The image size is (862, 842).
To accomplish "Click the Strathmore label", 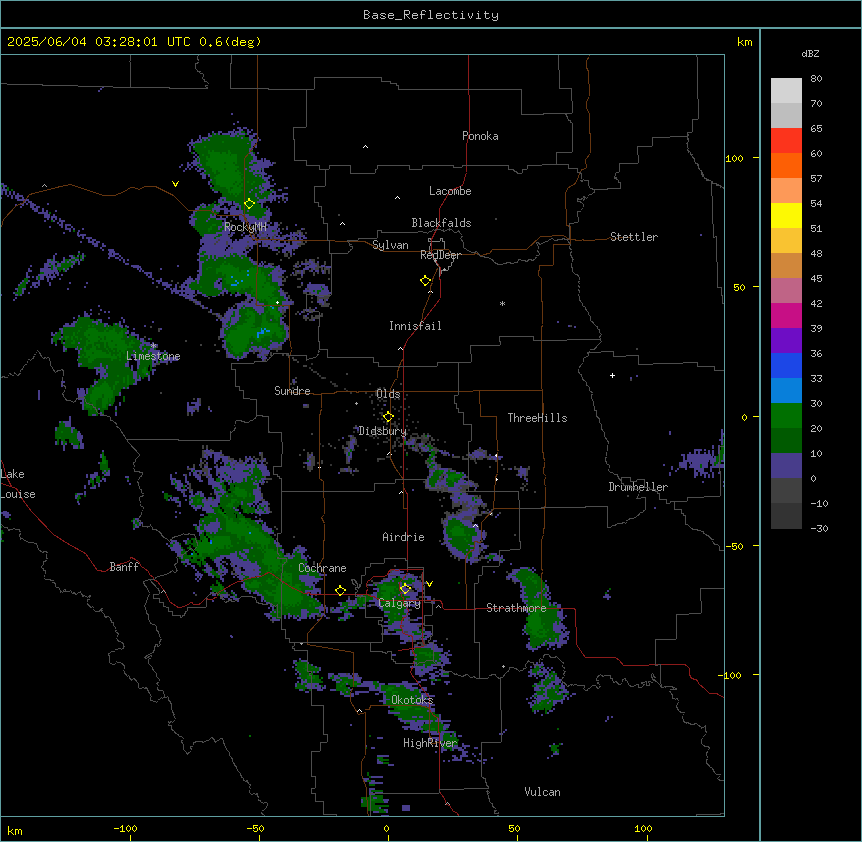I will pyautogui.click(x=516, y=608).
